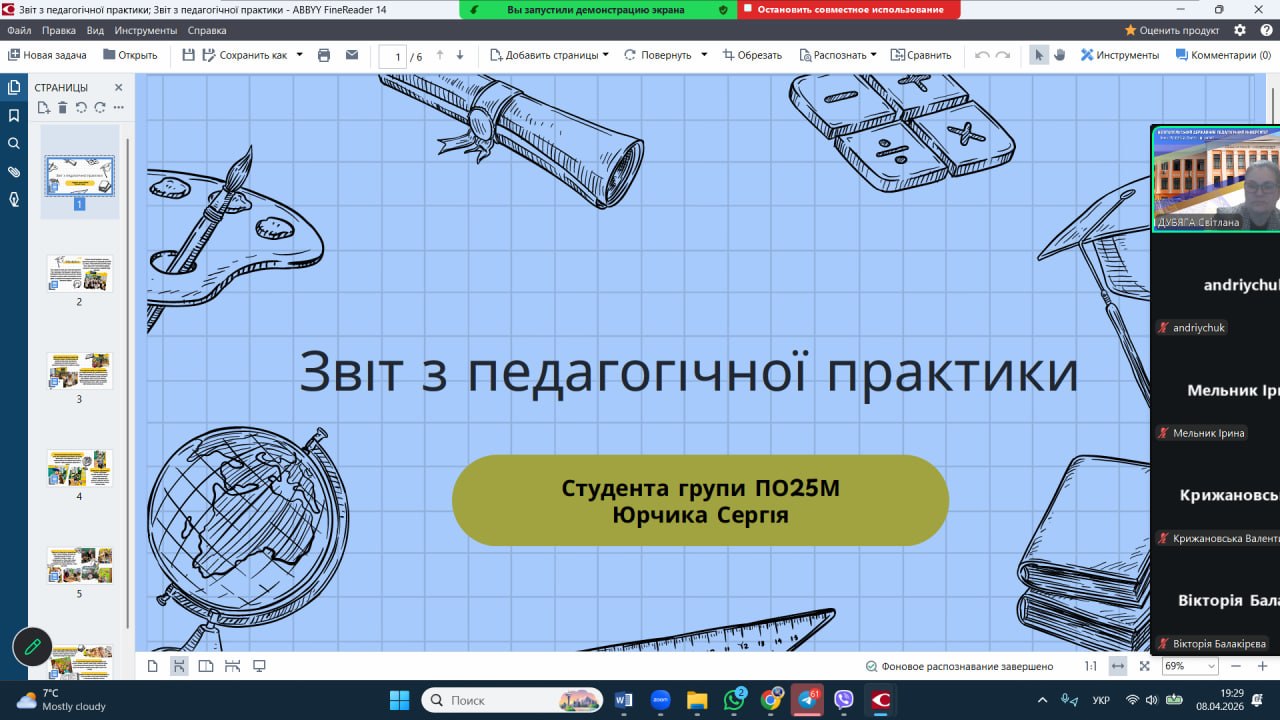This screenshot has height=720, width=1280.
Task: Open the Search panel in left sidebar
Action: (x=14, y=144)
